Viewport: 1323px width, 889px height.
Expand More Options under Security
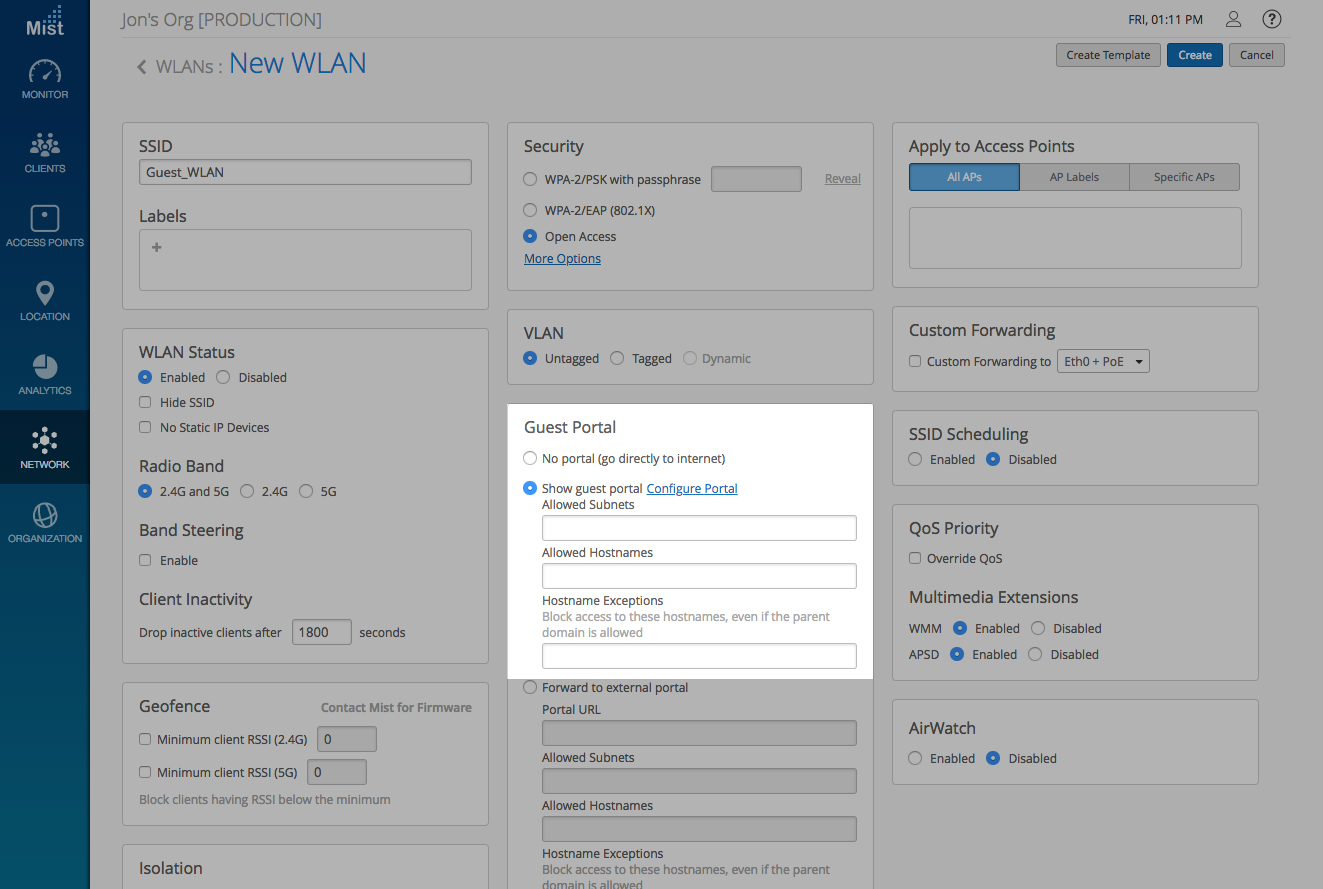[x=562, y=258]
